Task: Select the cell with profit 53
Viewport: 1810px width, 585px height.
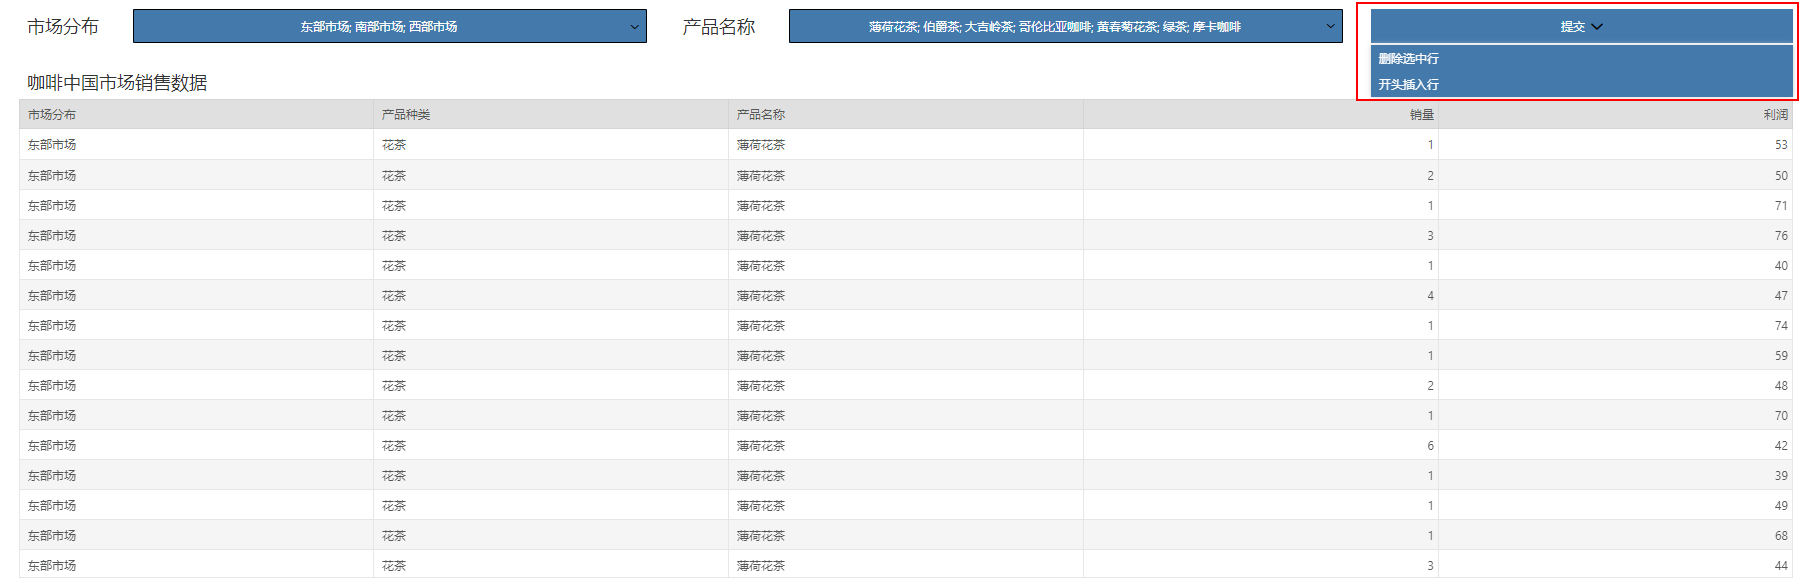Action: pyautogui.click(x=1780, y=145)
